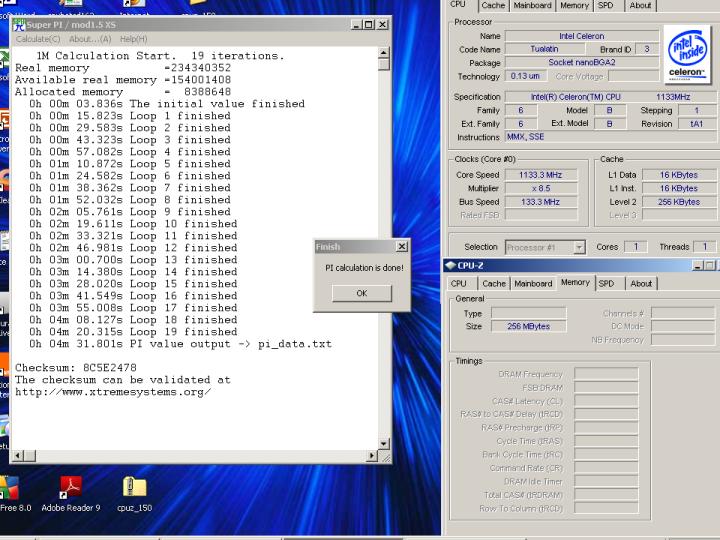Switch to Cache tab in upper CPU-Z
Image resolution: width=720 pixels, height=540 pixels.
pos(493,5)
